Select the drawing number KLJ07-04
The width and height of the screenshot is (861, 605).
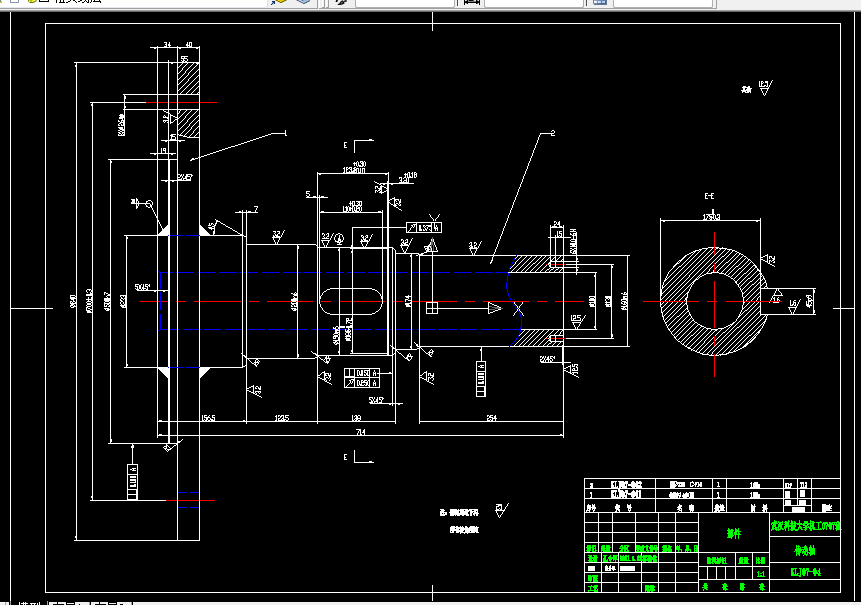[805, 572]
